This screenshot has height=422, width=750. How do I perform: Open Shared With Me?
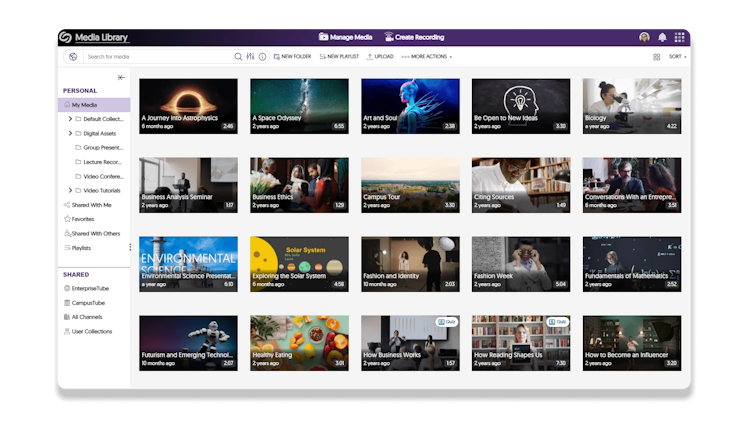point(88,205)
